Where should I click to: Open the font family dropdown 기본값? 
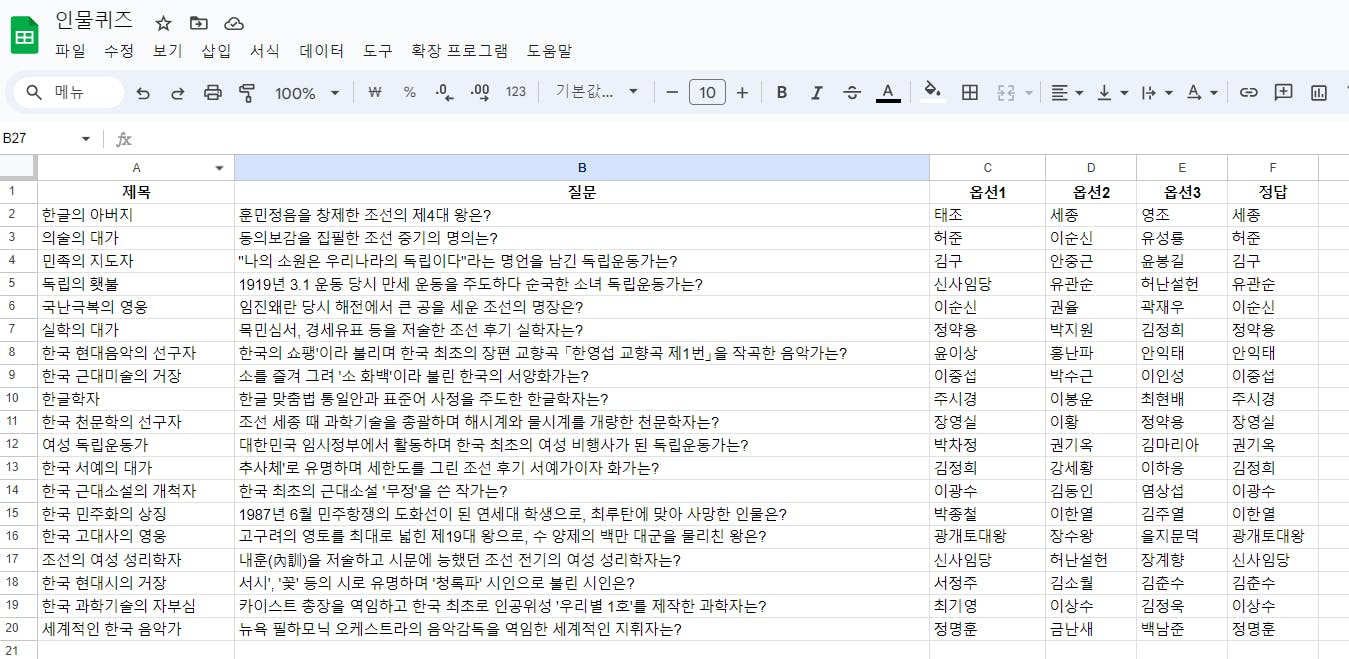coord(596,92)
